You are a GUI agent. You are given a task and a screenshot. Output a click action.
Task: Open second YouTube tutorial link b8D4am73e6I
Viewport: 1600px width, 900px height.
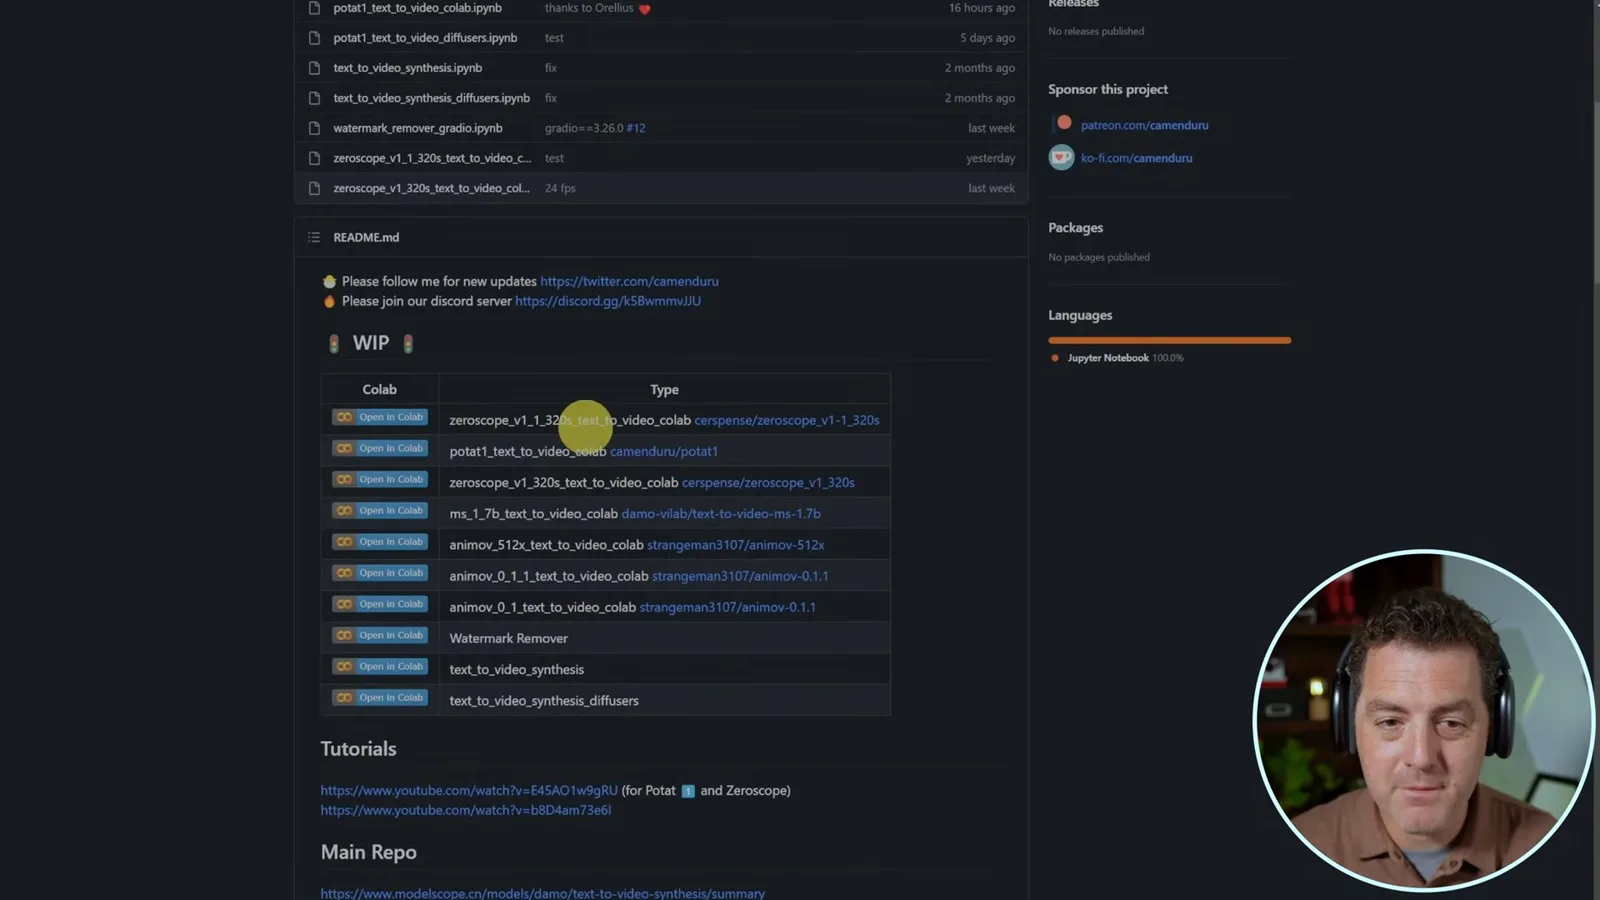pyautogui.click(x=466, y=810)
